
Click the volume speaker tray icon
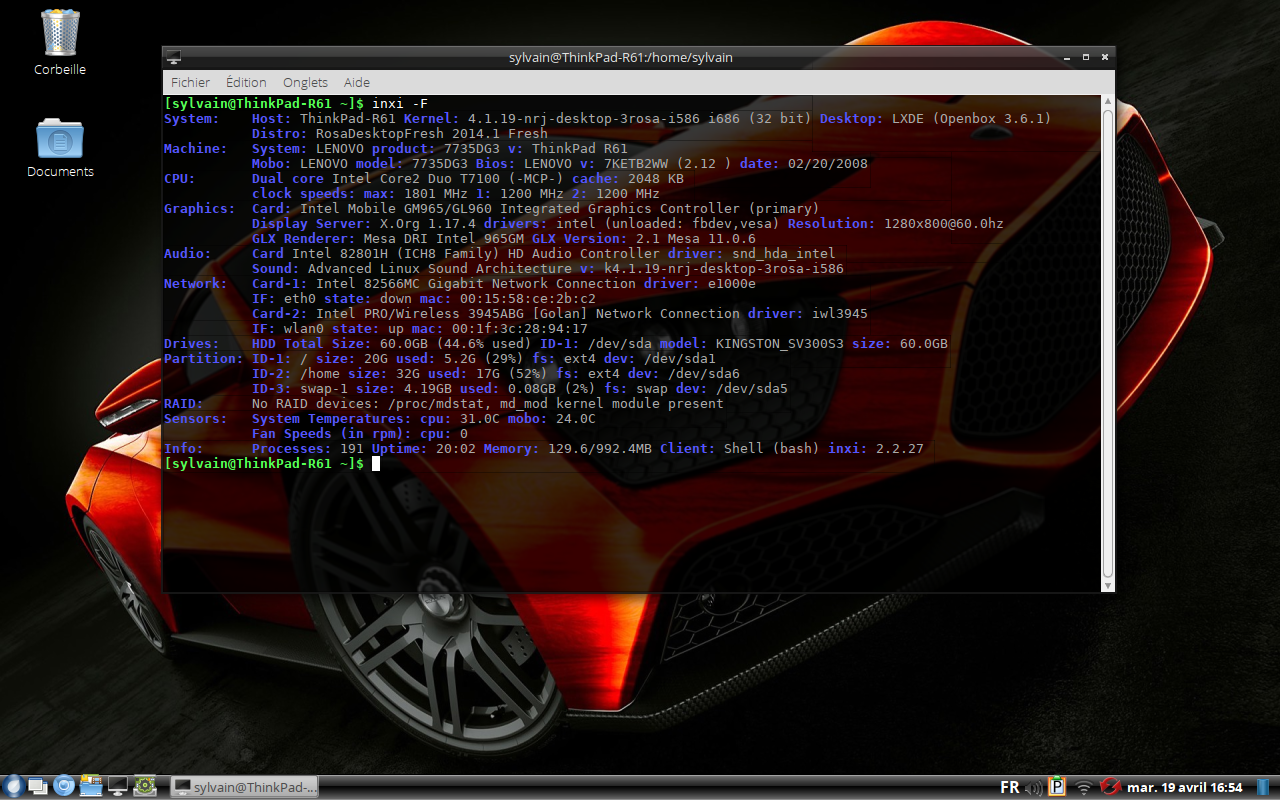click(1034, 788)
